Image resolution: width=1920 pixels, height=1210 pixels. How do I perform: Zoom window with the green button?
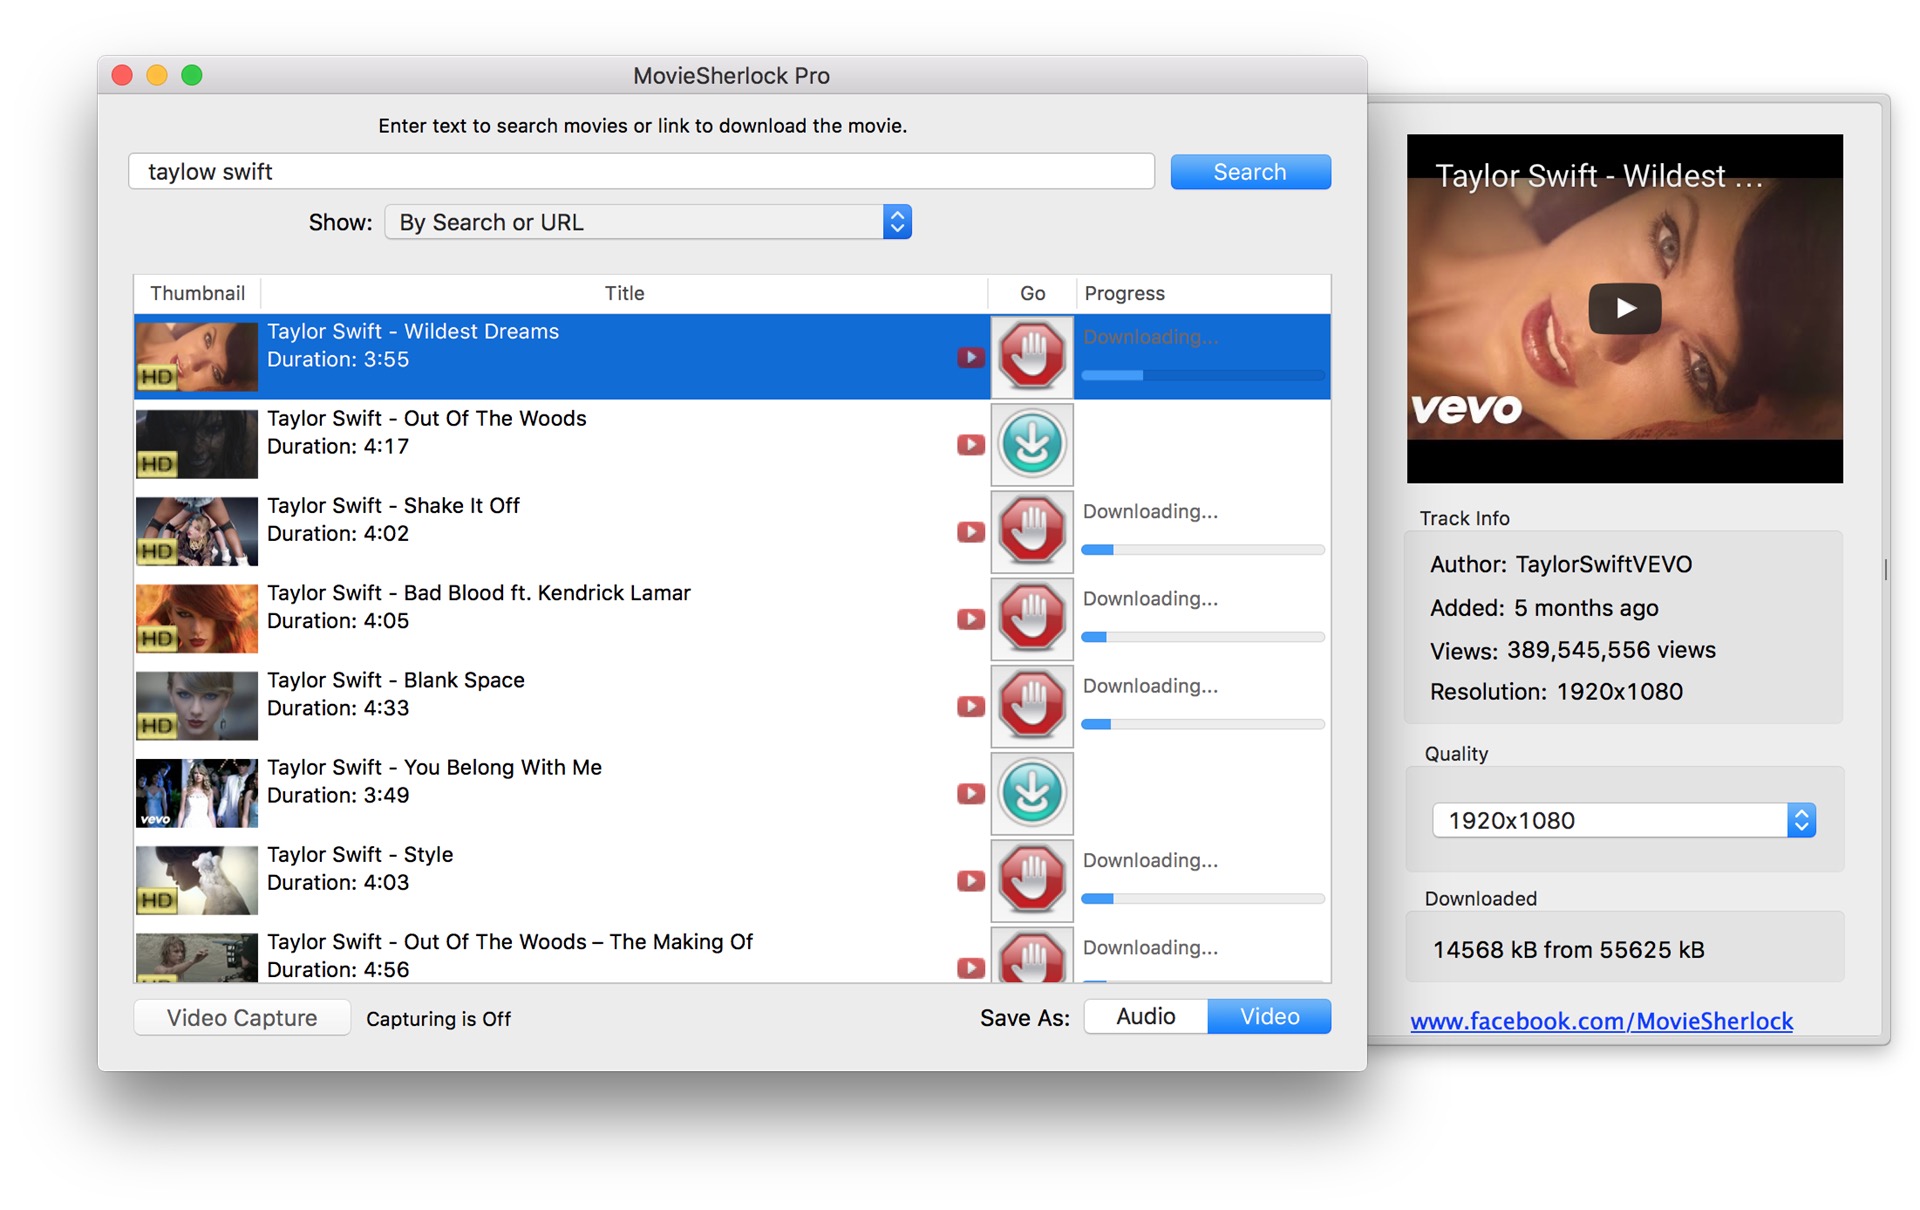(192, 75)
